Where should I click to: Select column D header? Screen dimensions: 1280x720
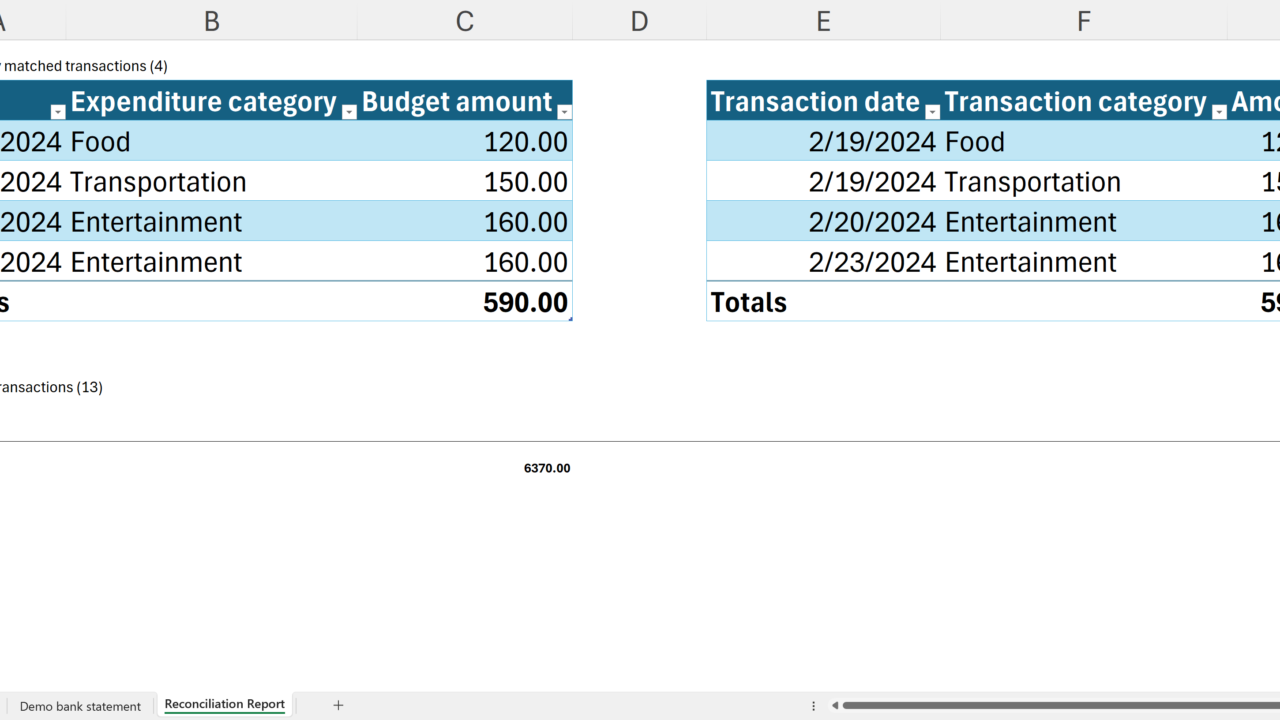(x=639, y=21)
